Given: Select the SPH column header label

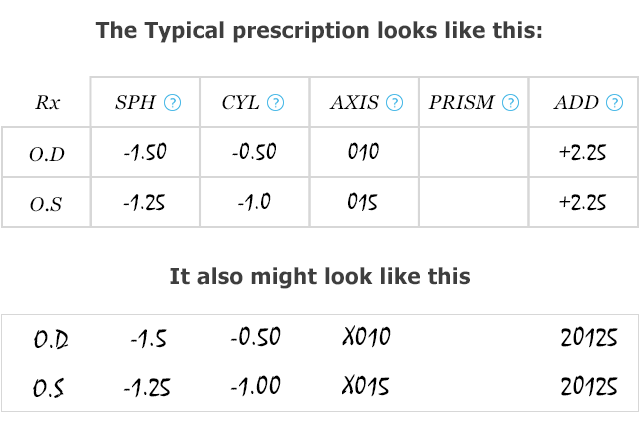Looking at the screenshot, I should (x=135, y=102).
